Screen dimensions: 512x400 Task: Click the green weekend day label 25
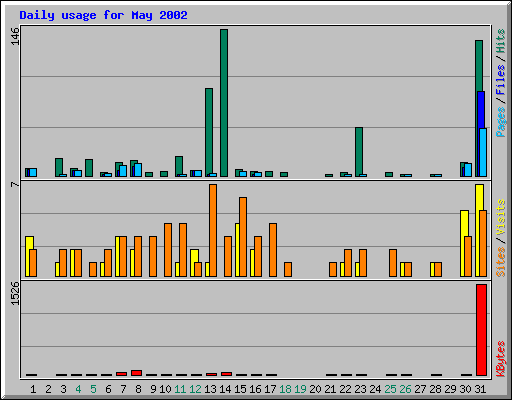coord(390,389)
